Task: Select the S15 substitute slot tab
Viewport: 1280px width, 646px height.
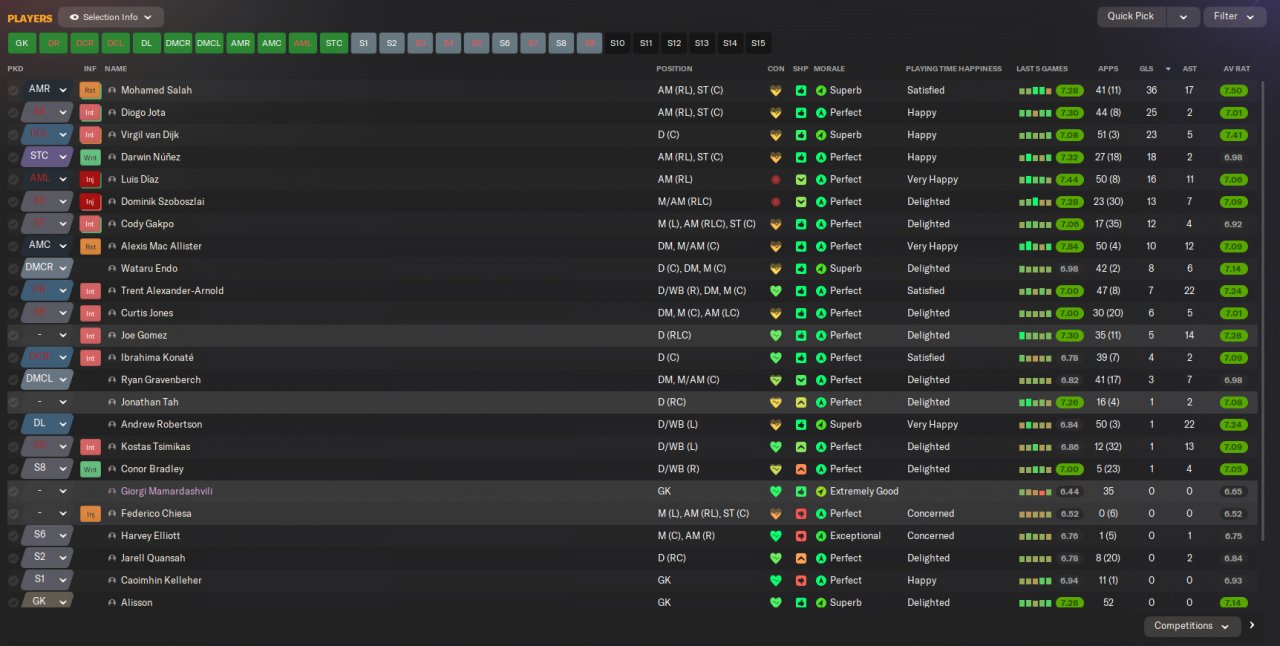Action: 758,43
